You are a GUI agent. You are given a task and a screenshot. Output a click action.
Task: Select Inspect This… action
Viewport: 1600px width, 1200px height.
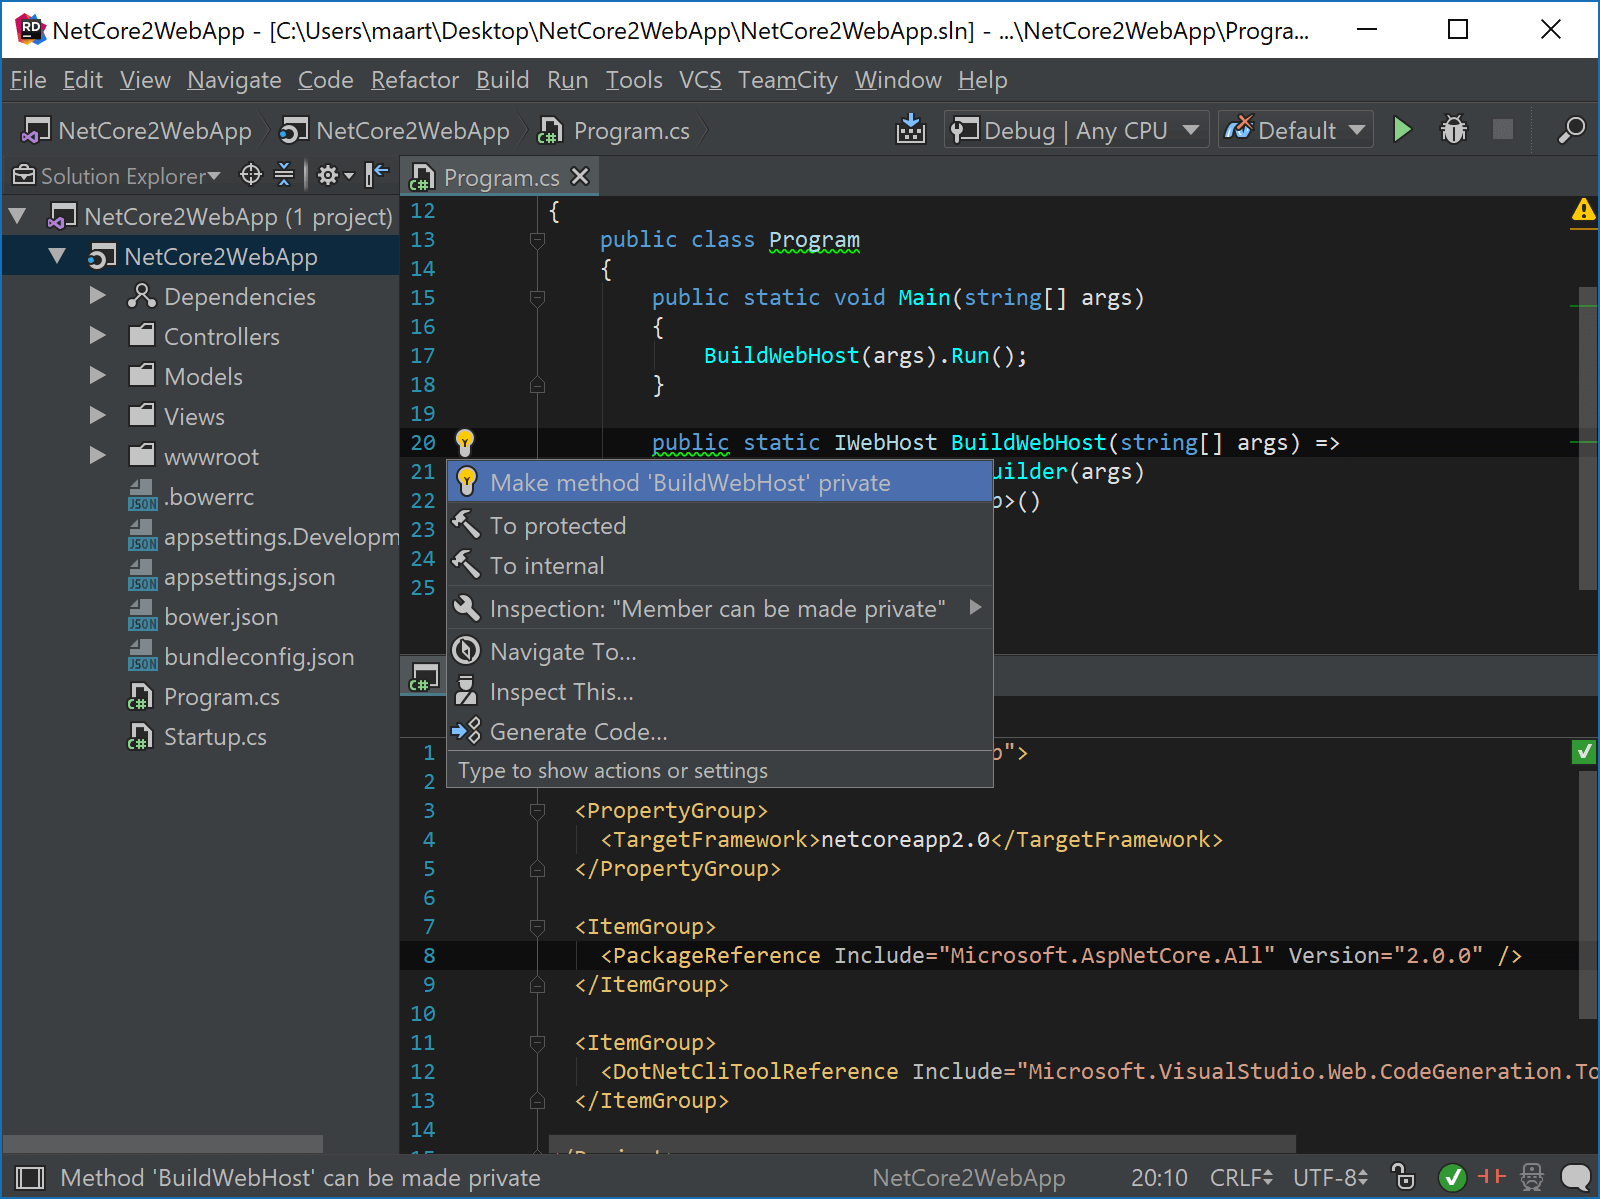719,691
